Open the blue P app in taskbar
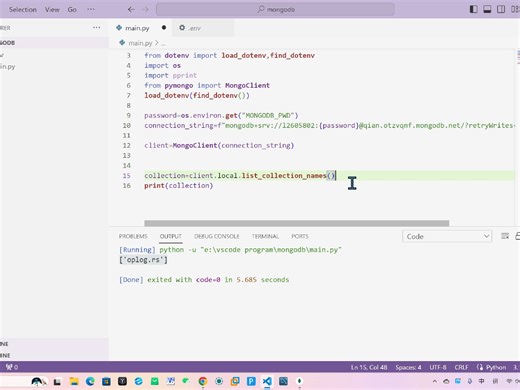The height and width of the screenshot is (390, 520). 251,381
